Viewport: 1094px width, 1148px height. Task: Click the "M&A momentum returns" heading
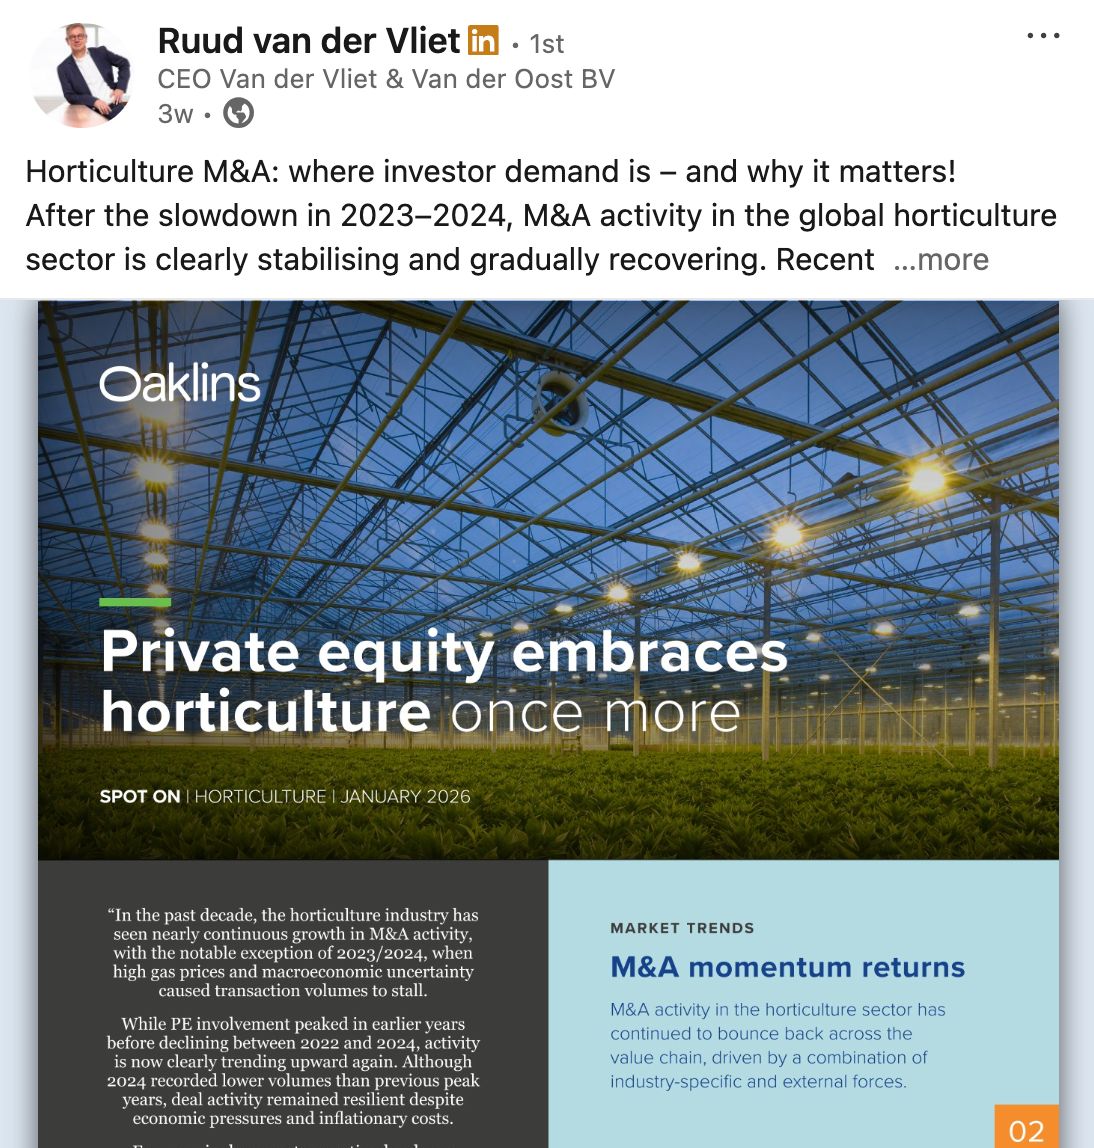788,968
